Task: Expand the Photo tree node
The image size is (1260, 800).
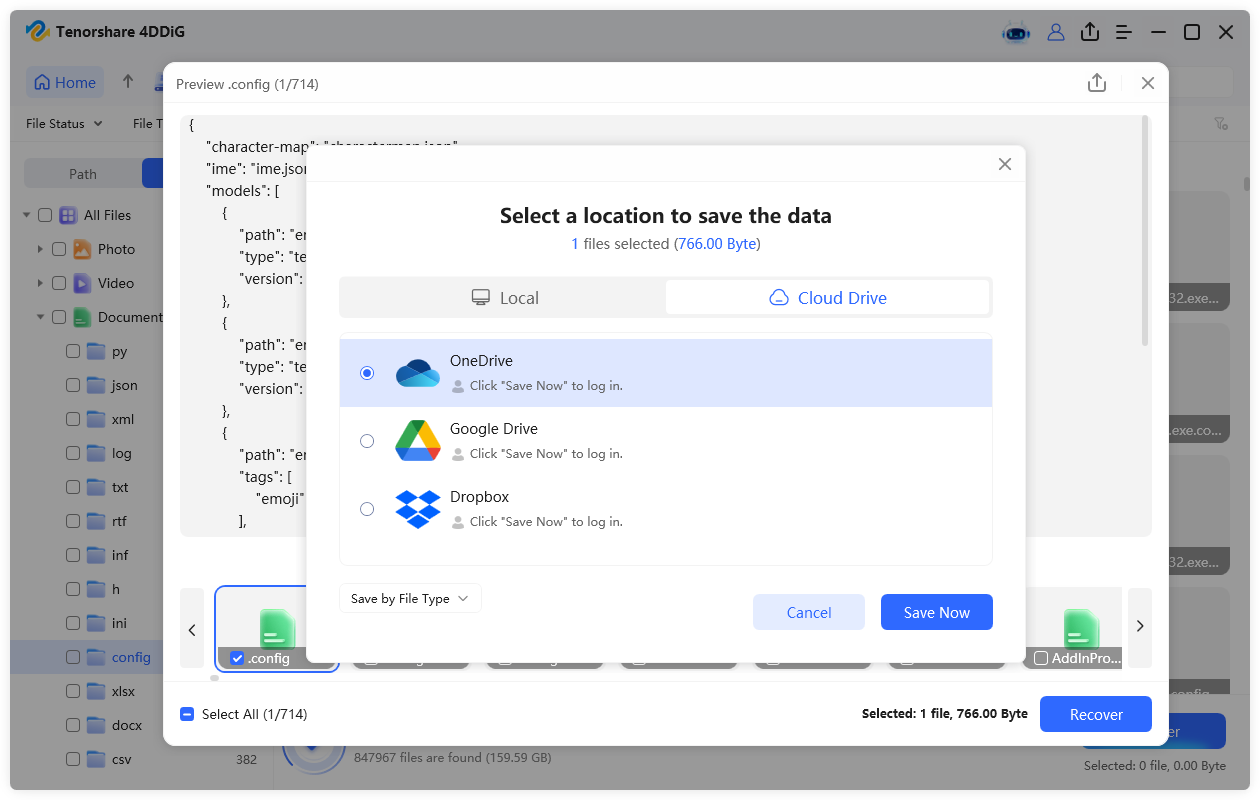Action: click(x=40, y=249)
